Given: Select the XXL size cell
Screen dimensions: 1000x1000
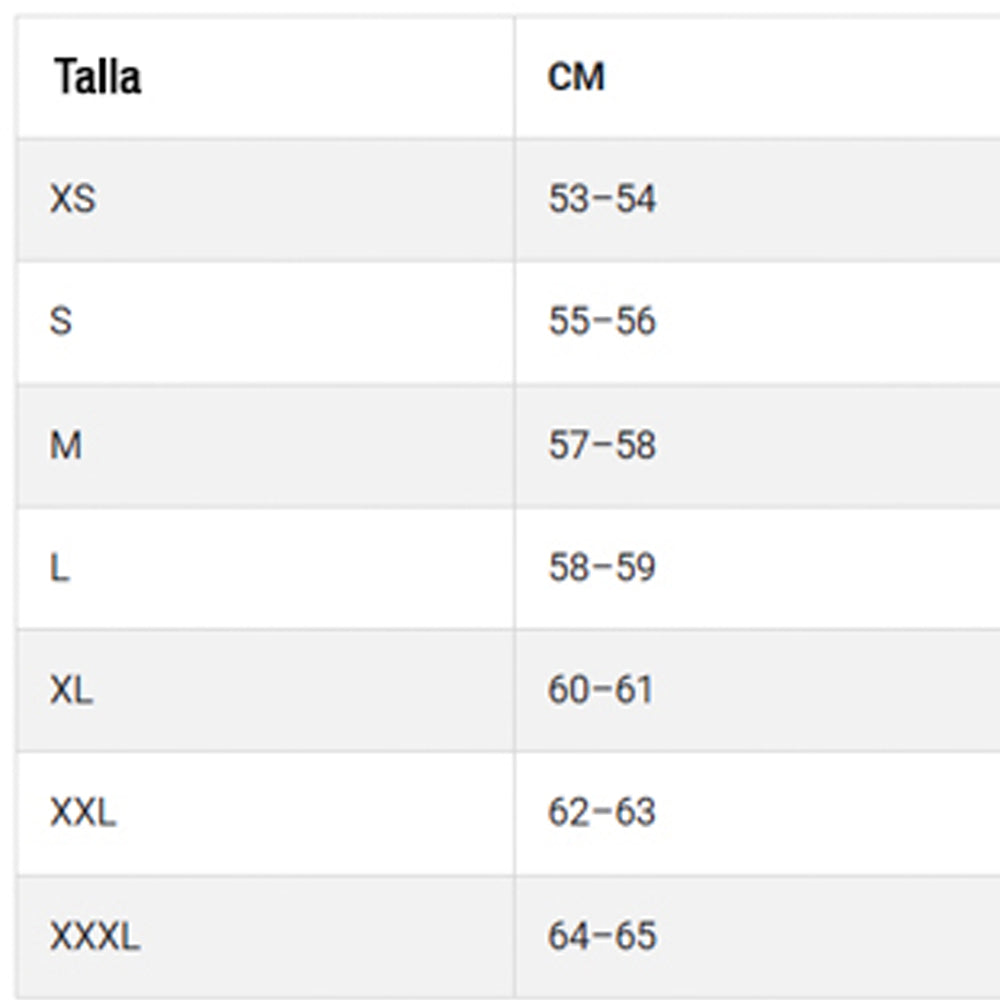Looking at the screenshot, I should [83, 813].
